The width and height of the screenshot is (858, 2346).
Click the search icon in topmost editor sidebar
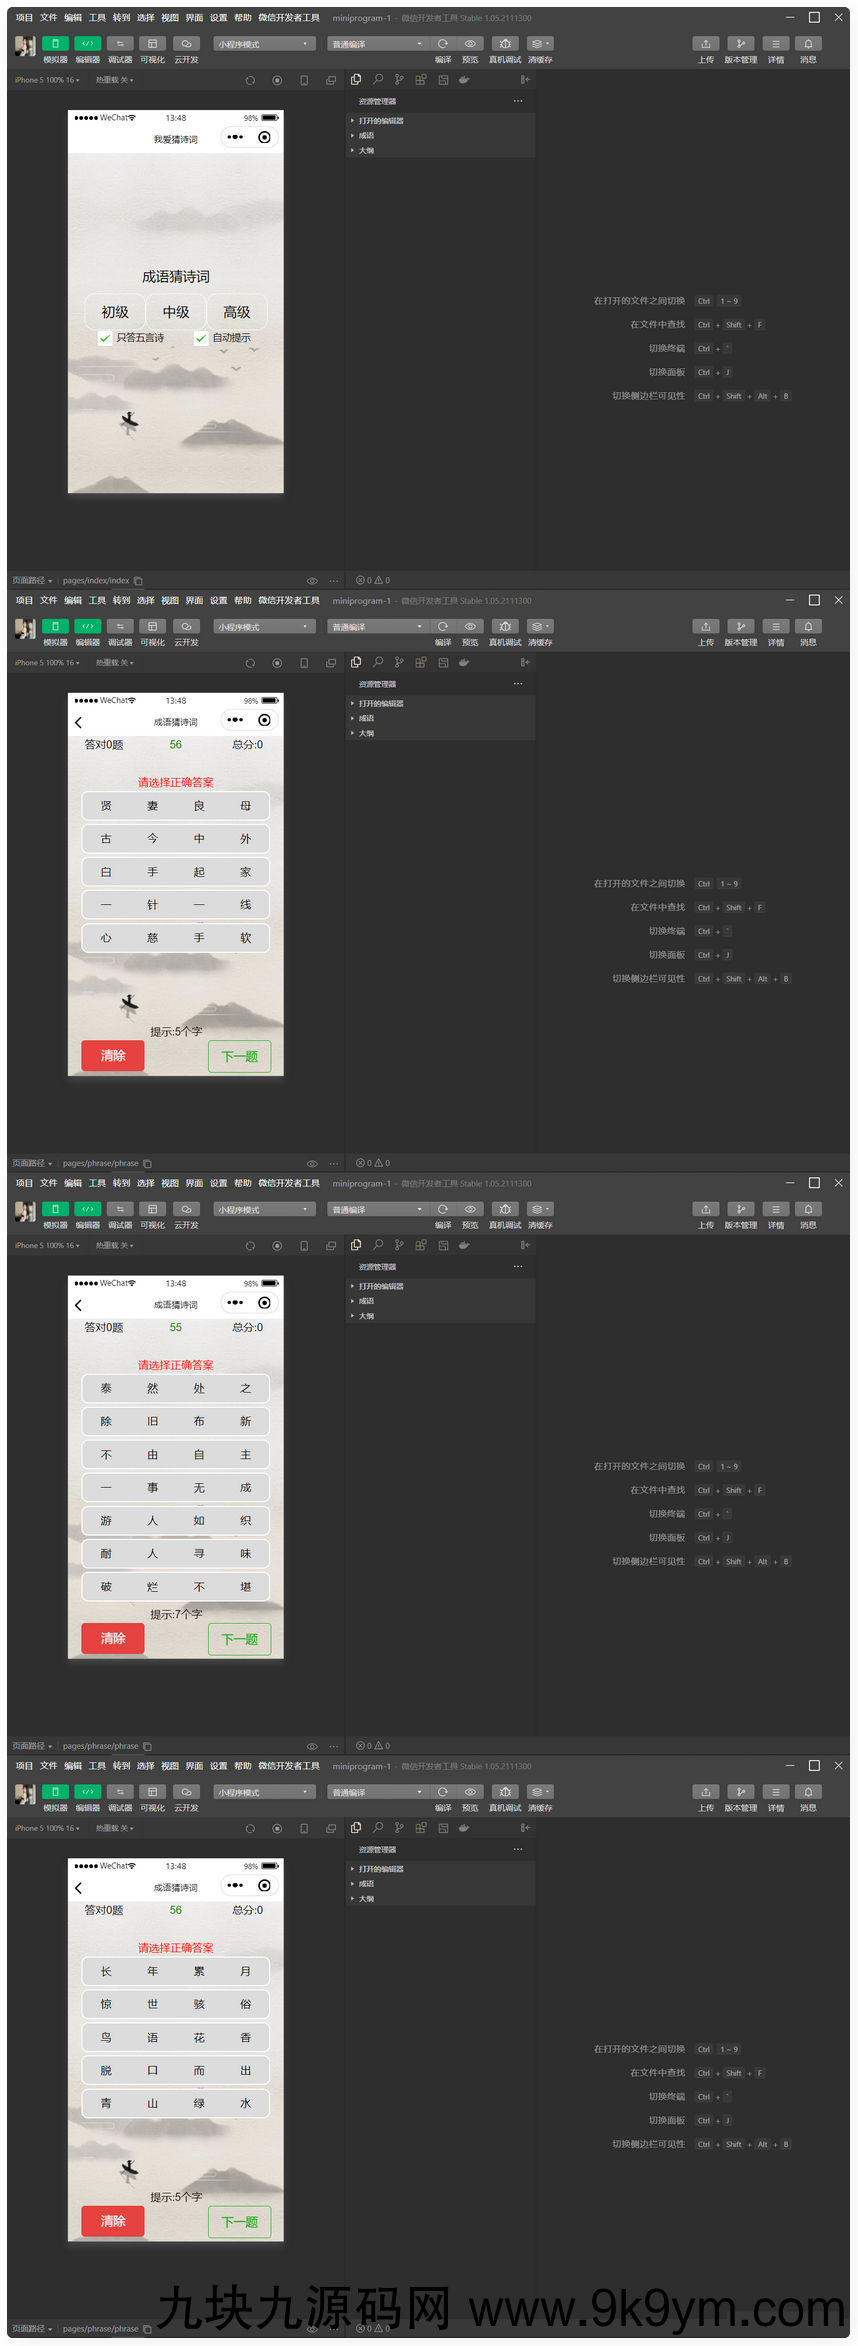tap(378, 80)
